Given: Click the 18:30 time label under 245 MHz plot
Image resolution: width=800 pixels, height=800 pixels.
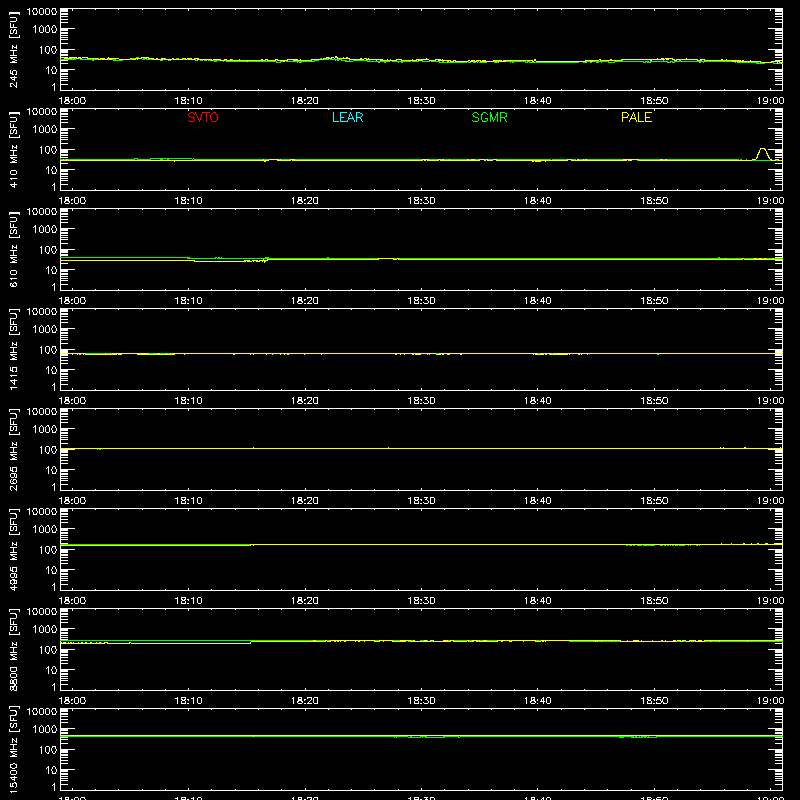Looking at the screenshot, I should (421, 101).
